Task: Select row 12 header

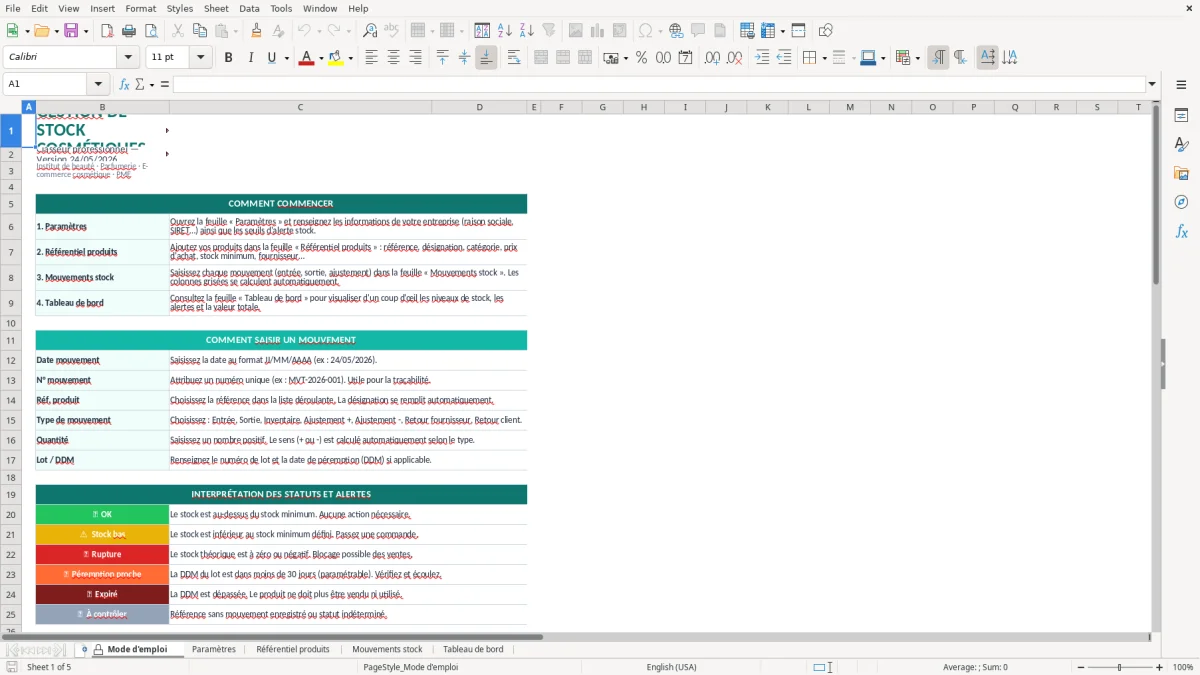Action: (11, 360)
